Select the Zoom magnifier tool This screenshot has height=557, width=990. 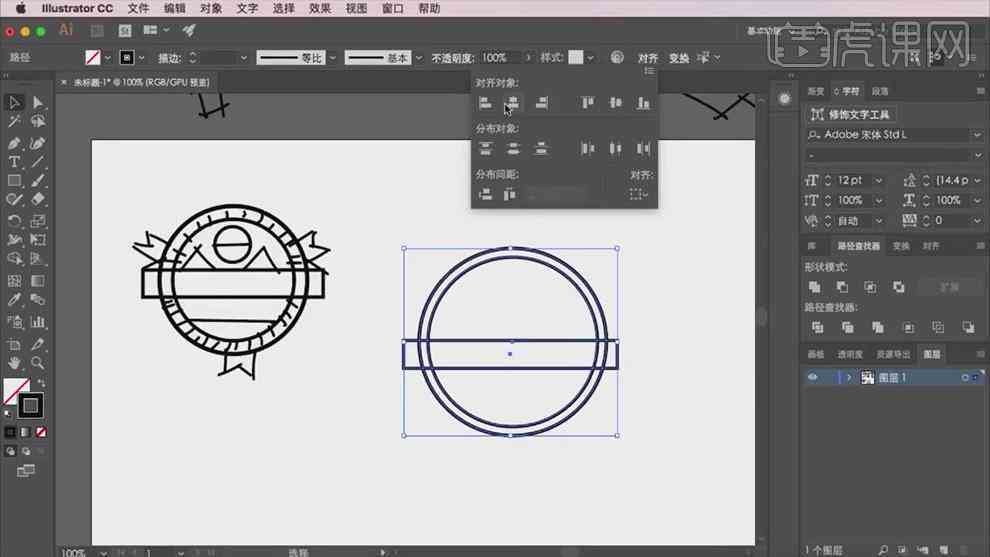[x=38, y=363]
